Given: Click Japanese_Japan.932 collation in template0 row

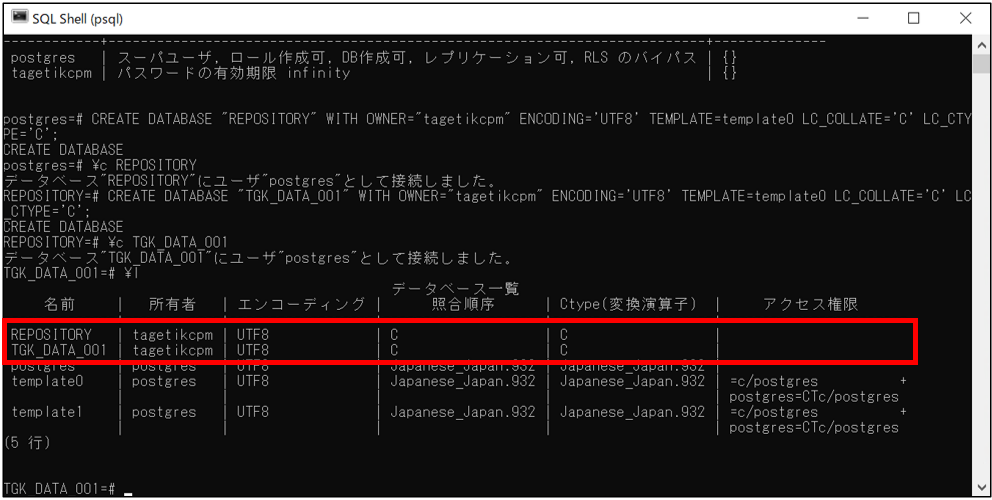Looking at the screenshot, I should (x=463, y=381).
